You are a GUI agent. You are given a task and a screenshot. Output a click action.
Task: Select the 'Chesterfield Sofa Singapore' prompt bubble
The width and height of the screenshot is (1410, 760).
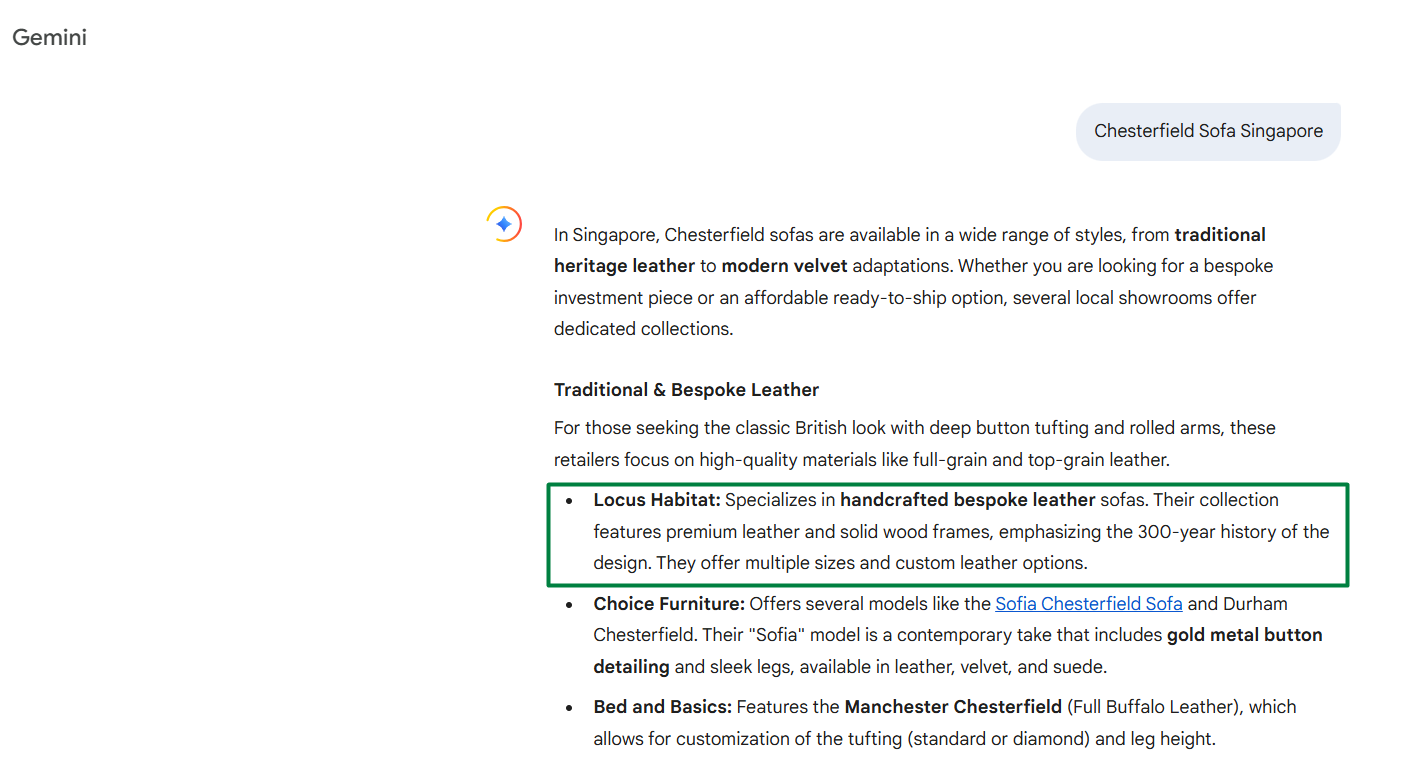point(1207,131)
